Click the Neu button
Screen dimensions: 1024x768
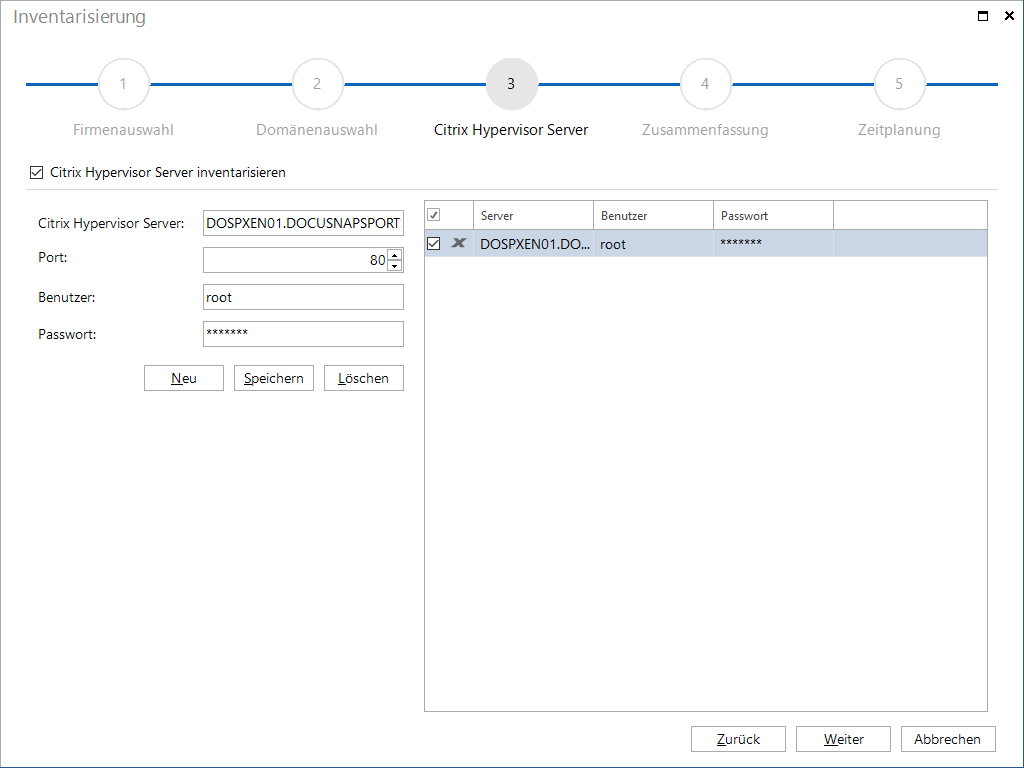tap(184, 378)
